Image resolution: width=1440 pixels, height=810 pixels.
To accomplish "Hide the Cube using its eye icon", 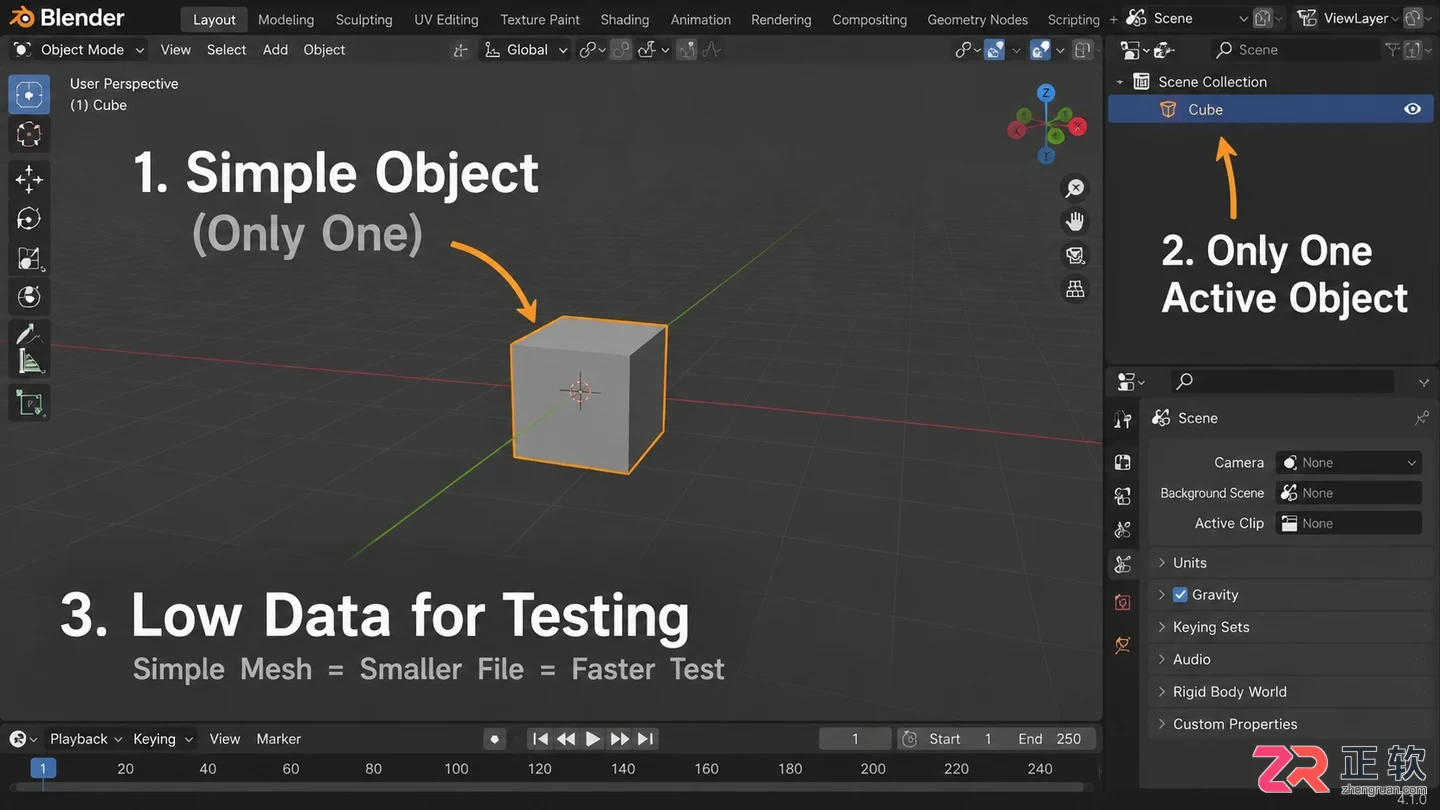I will click(x=1412, y=110).
